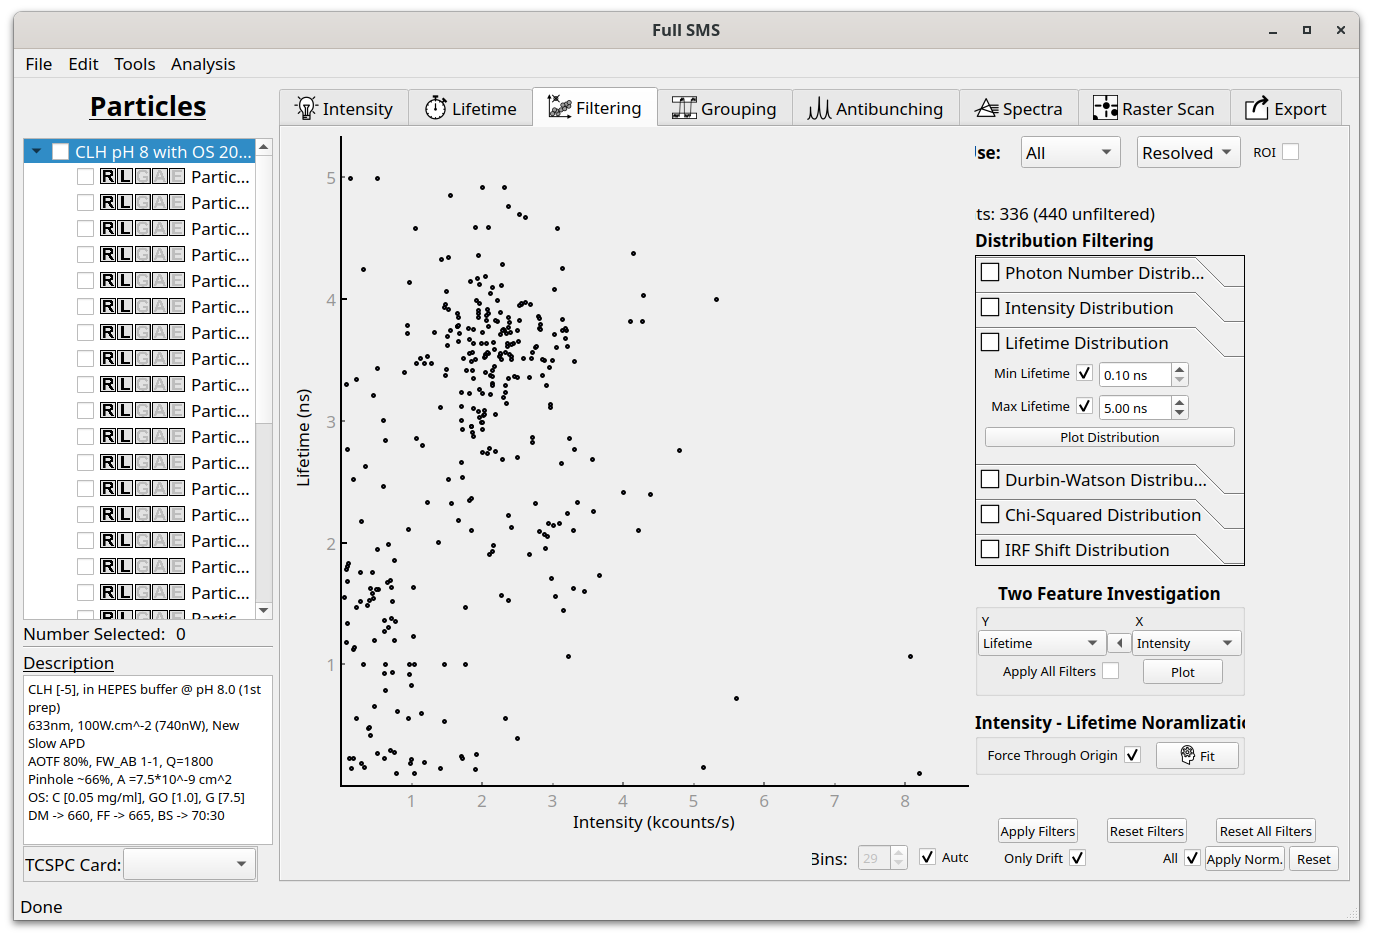Toggle the Only Drift checkbox

(x=1077, y=858)
